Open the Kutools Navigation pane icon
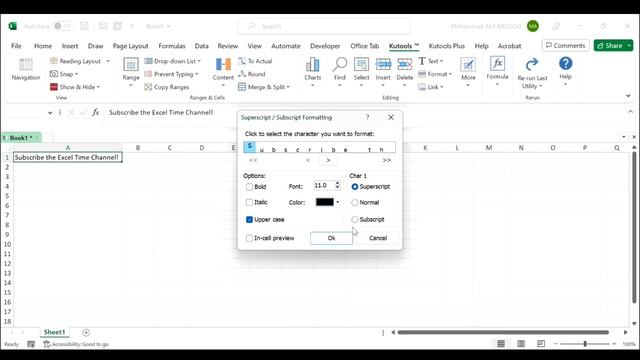The height and width of the screenshot is (360, 640). 26,65
